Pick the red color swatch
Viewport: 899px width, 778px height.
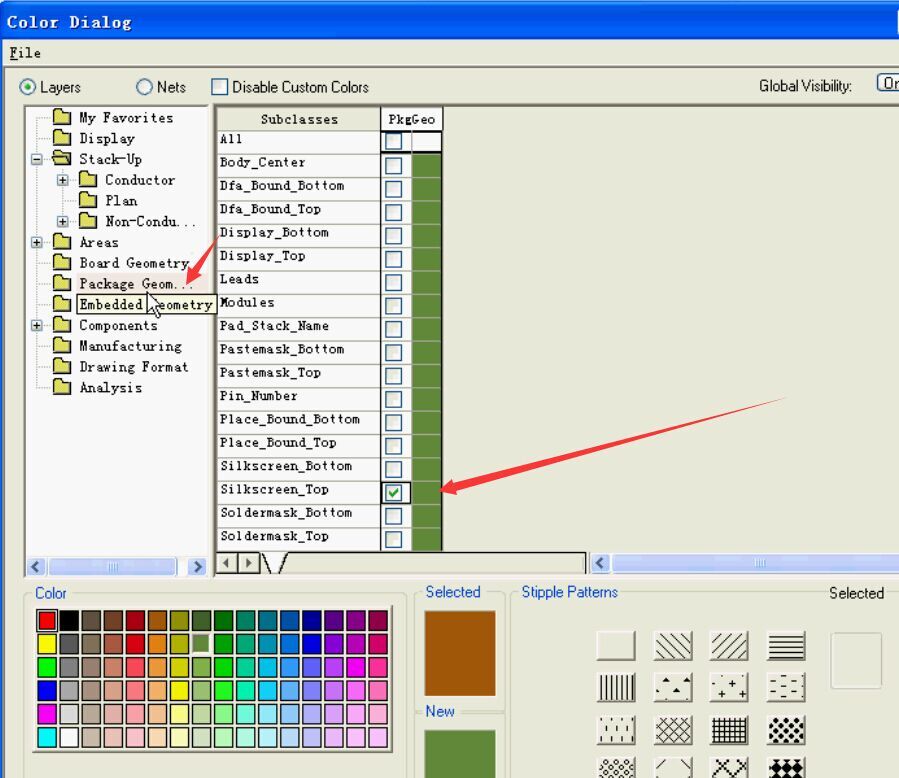point(47,620)
